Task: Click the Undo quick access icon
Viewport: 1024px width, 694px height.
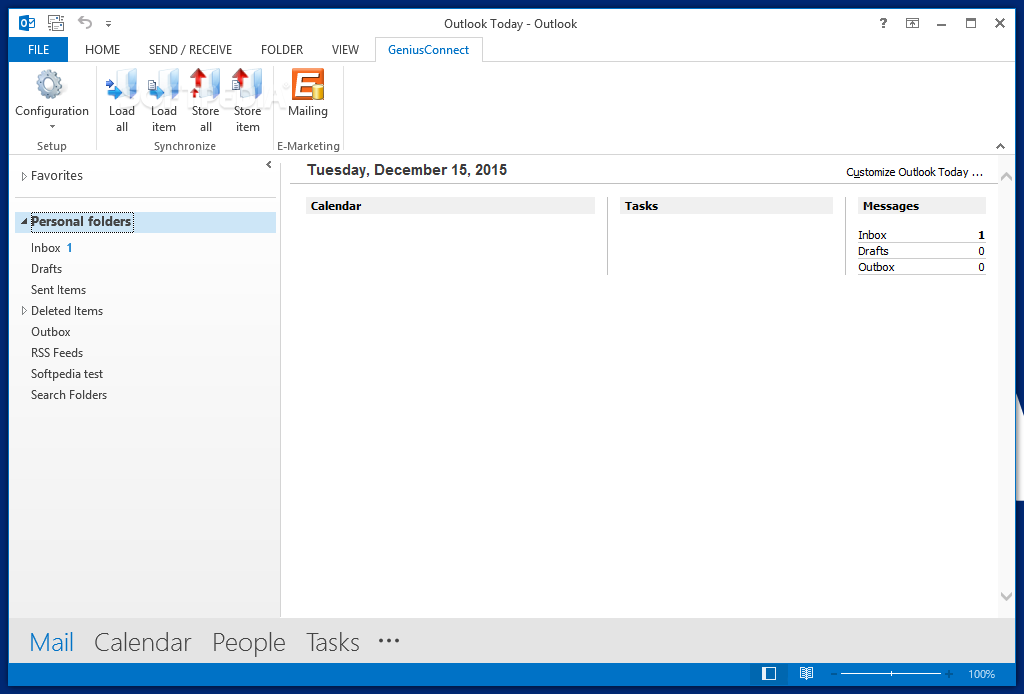Action: coord(86,23)
